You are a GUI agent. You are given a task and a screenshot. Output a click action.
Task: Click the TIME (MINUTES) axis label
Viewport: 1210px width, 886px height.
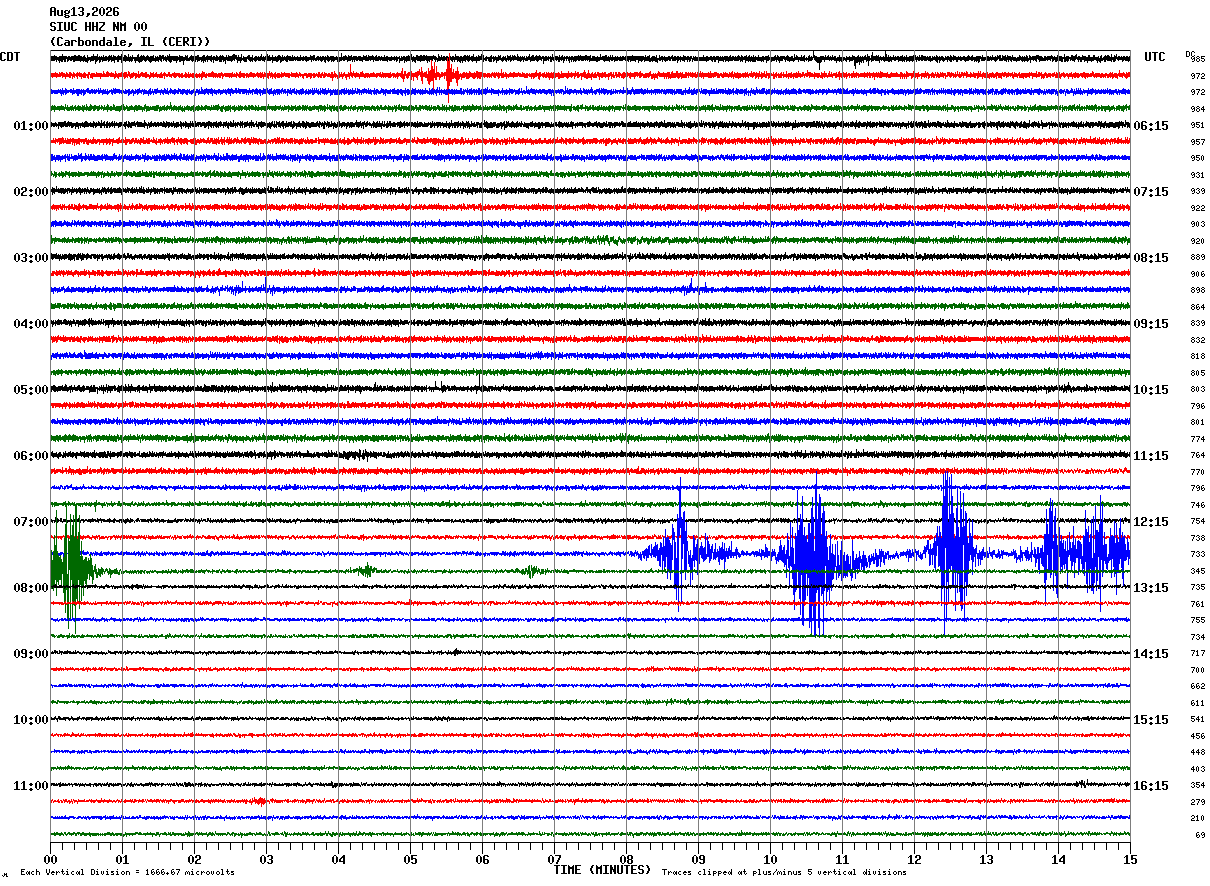[x=602, y=870]
